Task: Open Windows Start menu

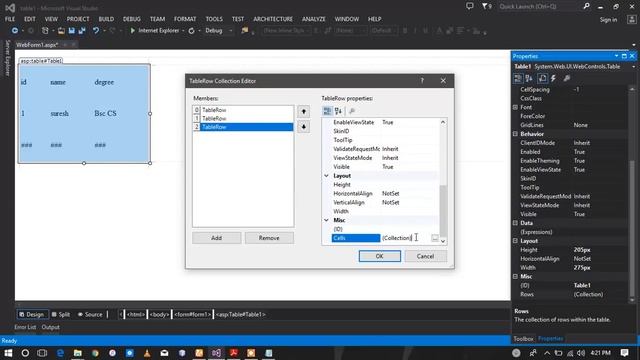Action: tap(8, 353)
